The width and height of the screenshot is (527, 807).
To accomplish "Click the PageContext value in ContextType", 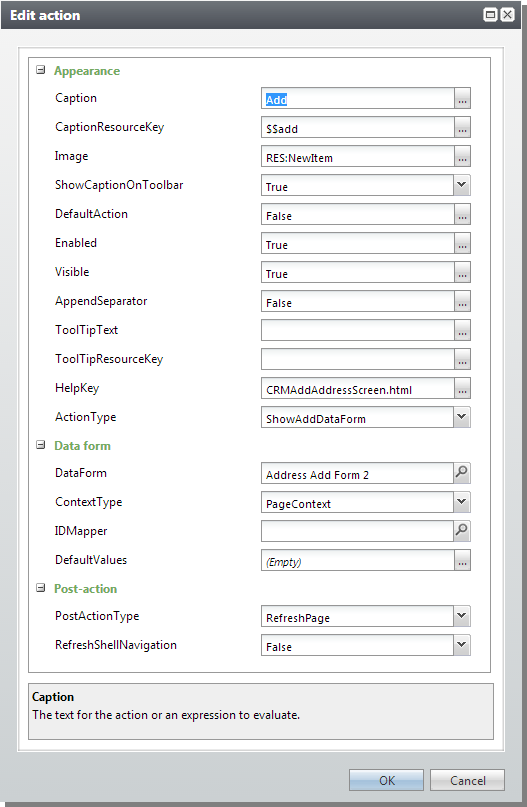I will point(298,504).
